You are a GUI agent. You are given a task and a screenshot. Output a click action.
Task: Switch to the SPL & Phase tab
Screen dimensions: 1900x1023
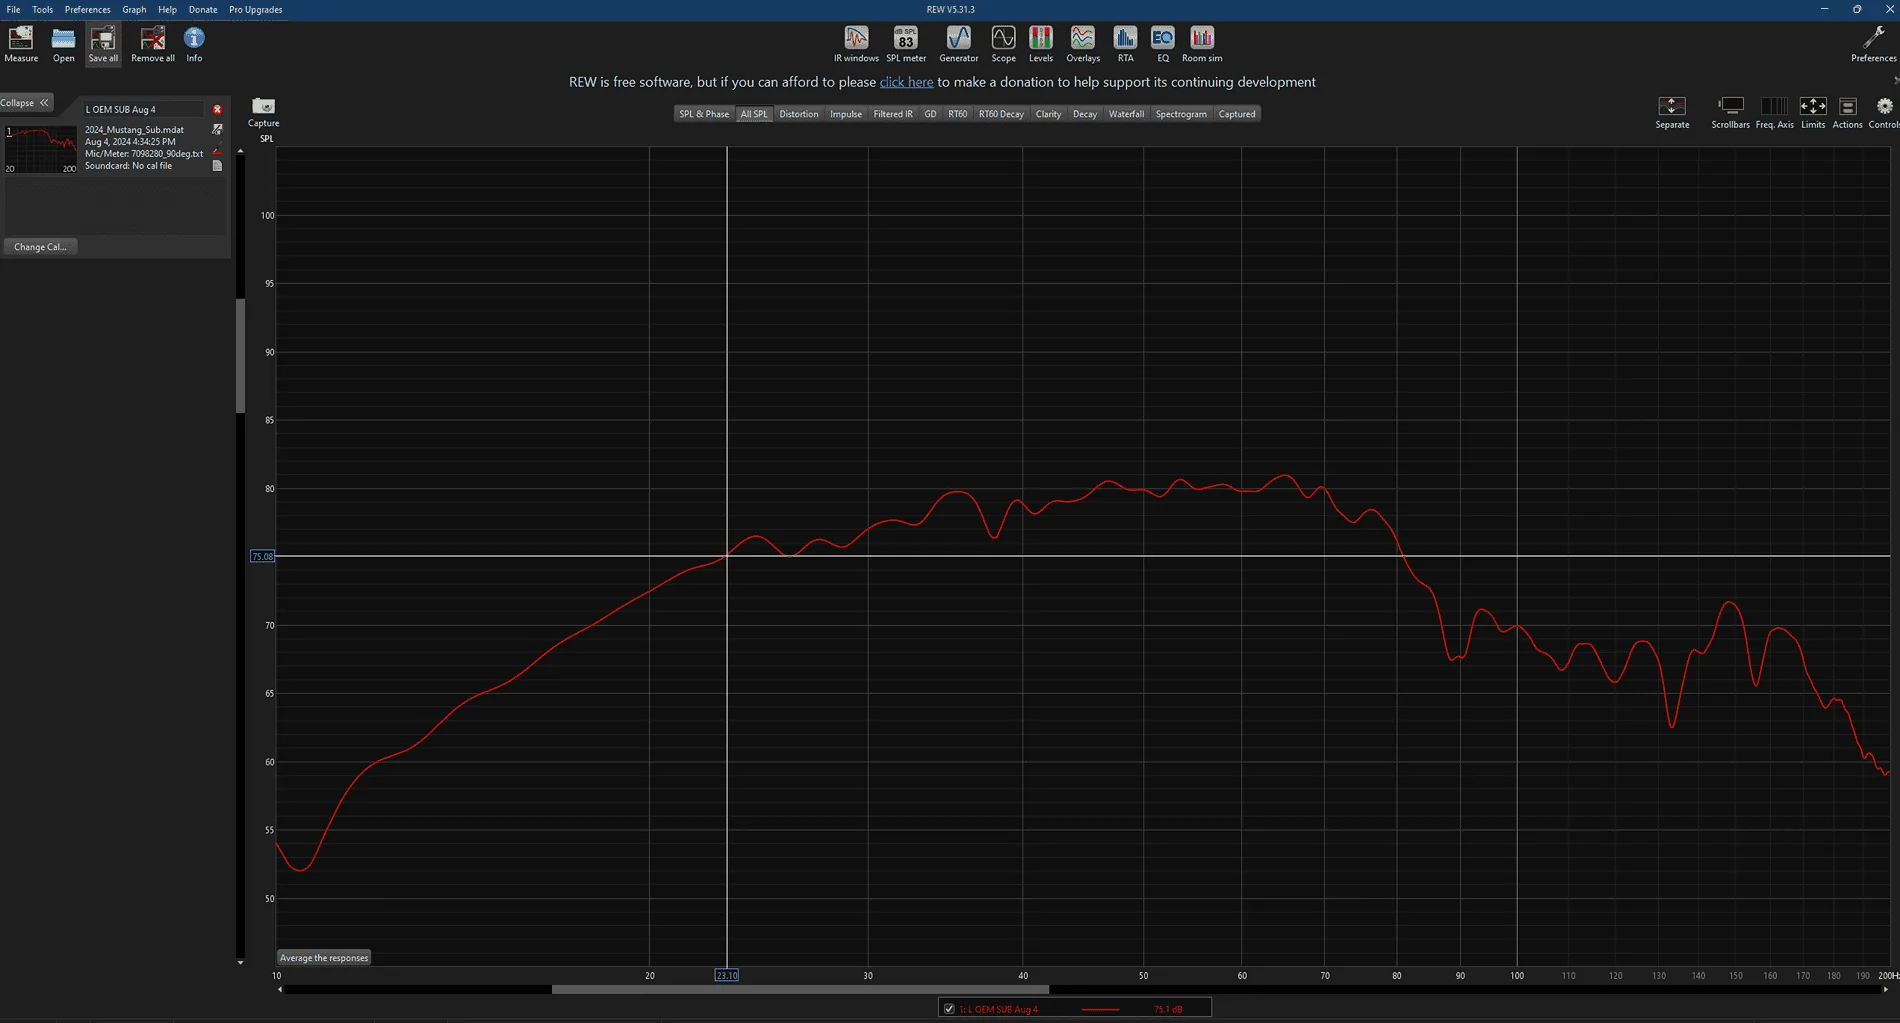704,114
